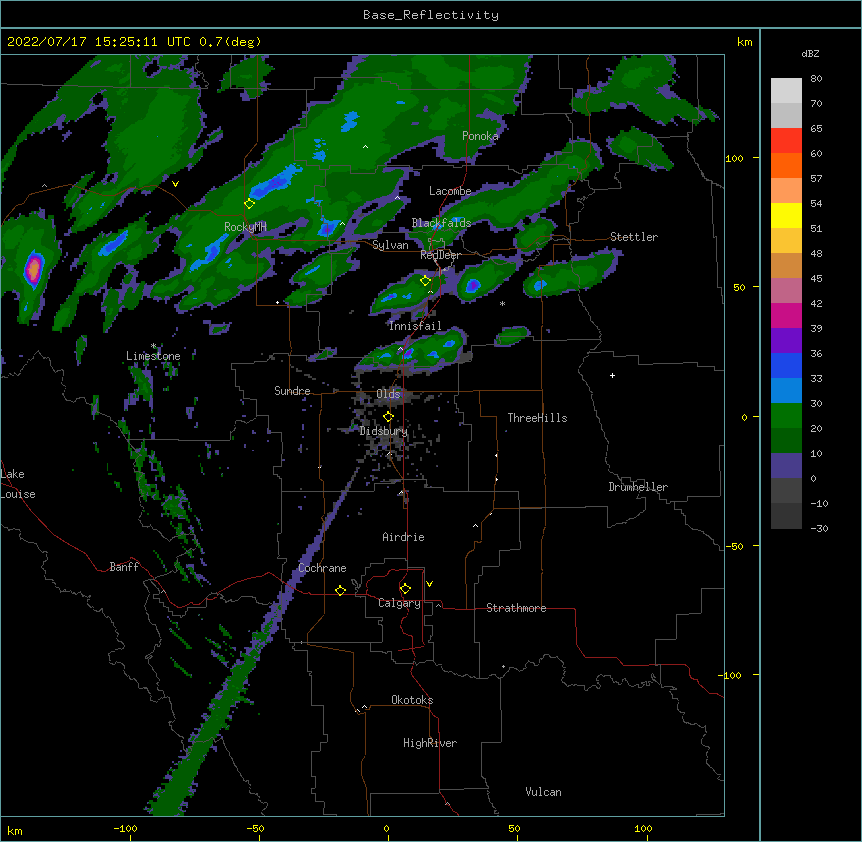Screen dimensions: 862x842
Task: Click the Innisfail city label
Action: click(x=415, y=326)
